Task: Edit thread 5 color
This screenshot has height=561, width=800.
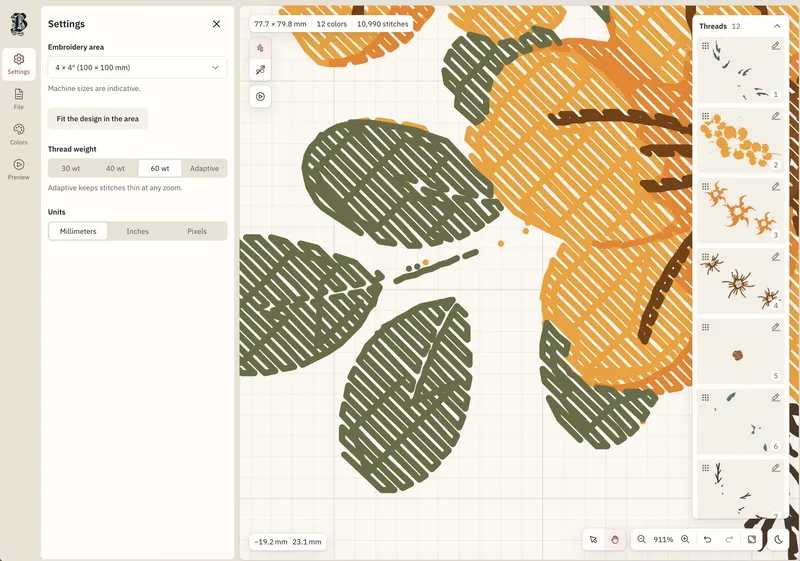Action: click(x=776, y=327)
